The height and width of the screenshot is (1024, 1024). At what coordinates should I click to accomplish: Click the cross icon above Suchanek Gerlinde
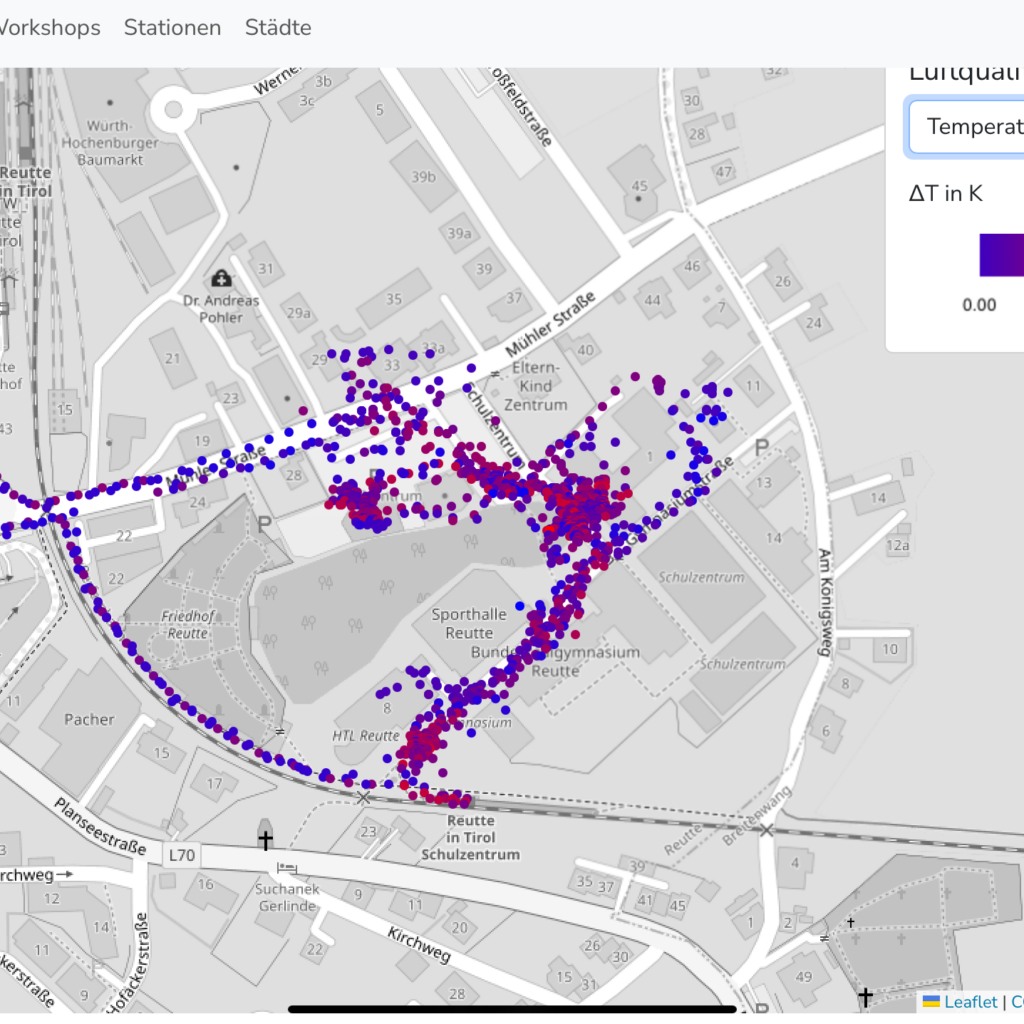265,839
